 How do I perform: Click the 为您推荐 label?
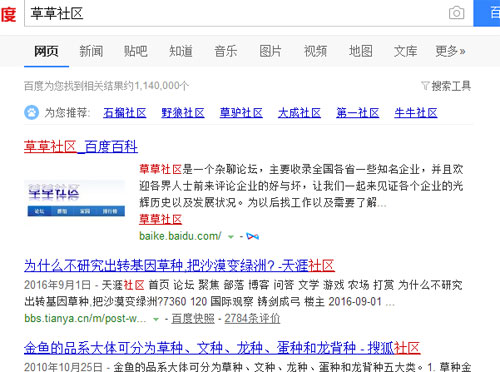point(67,113)
